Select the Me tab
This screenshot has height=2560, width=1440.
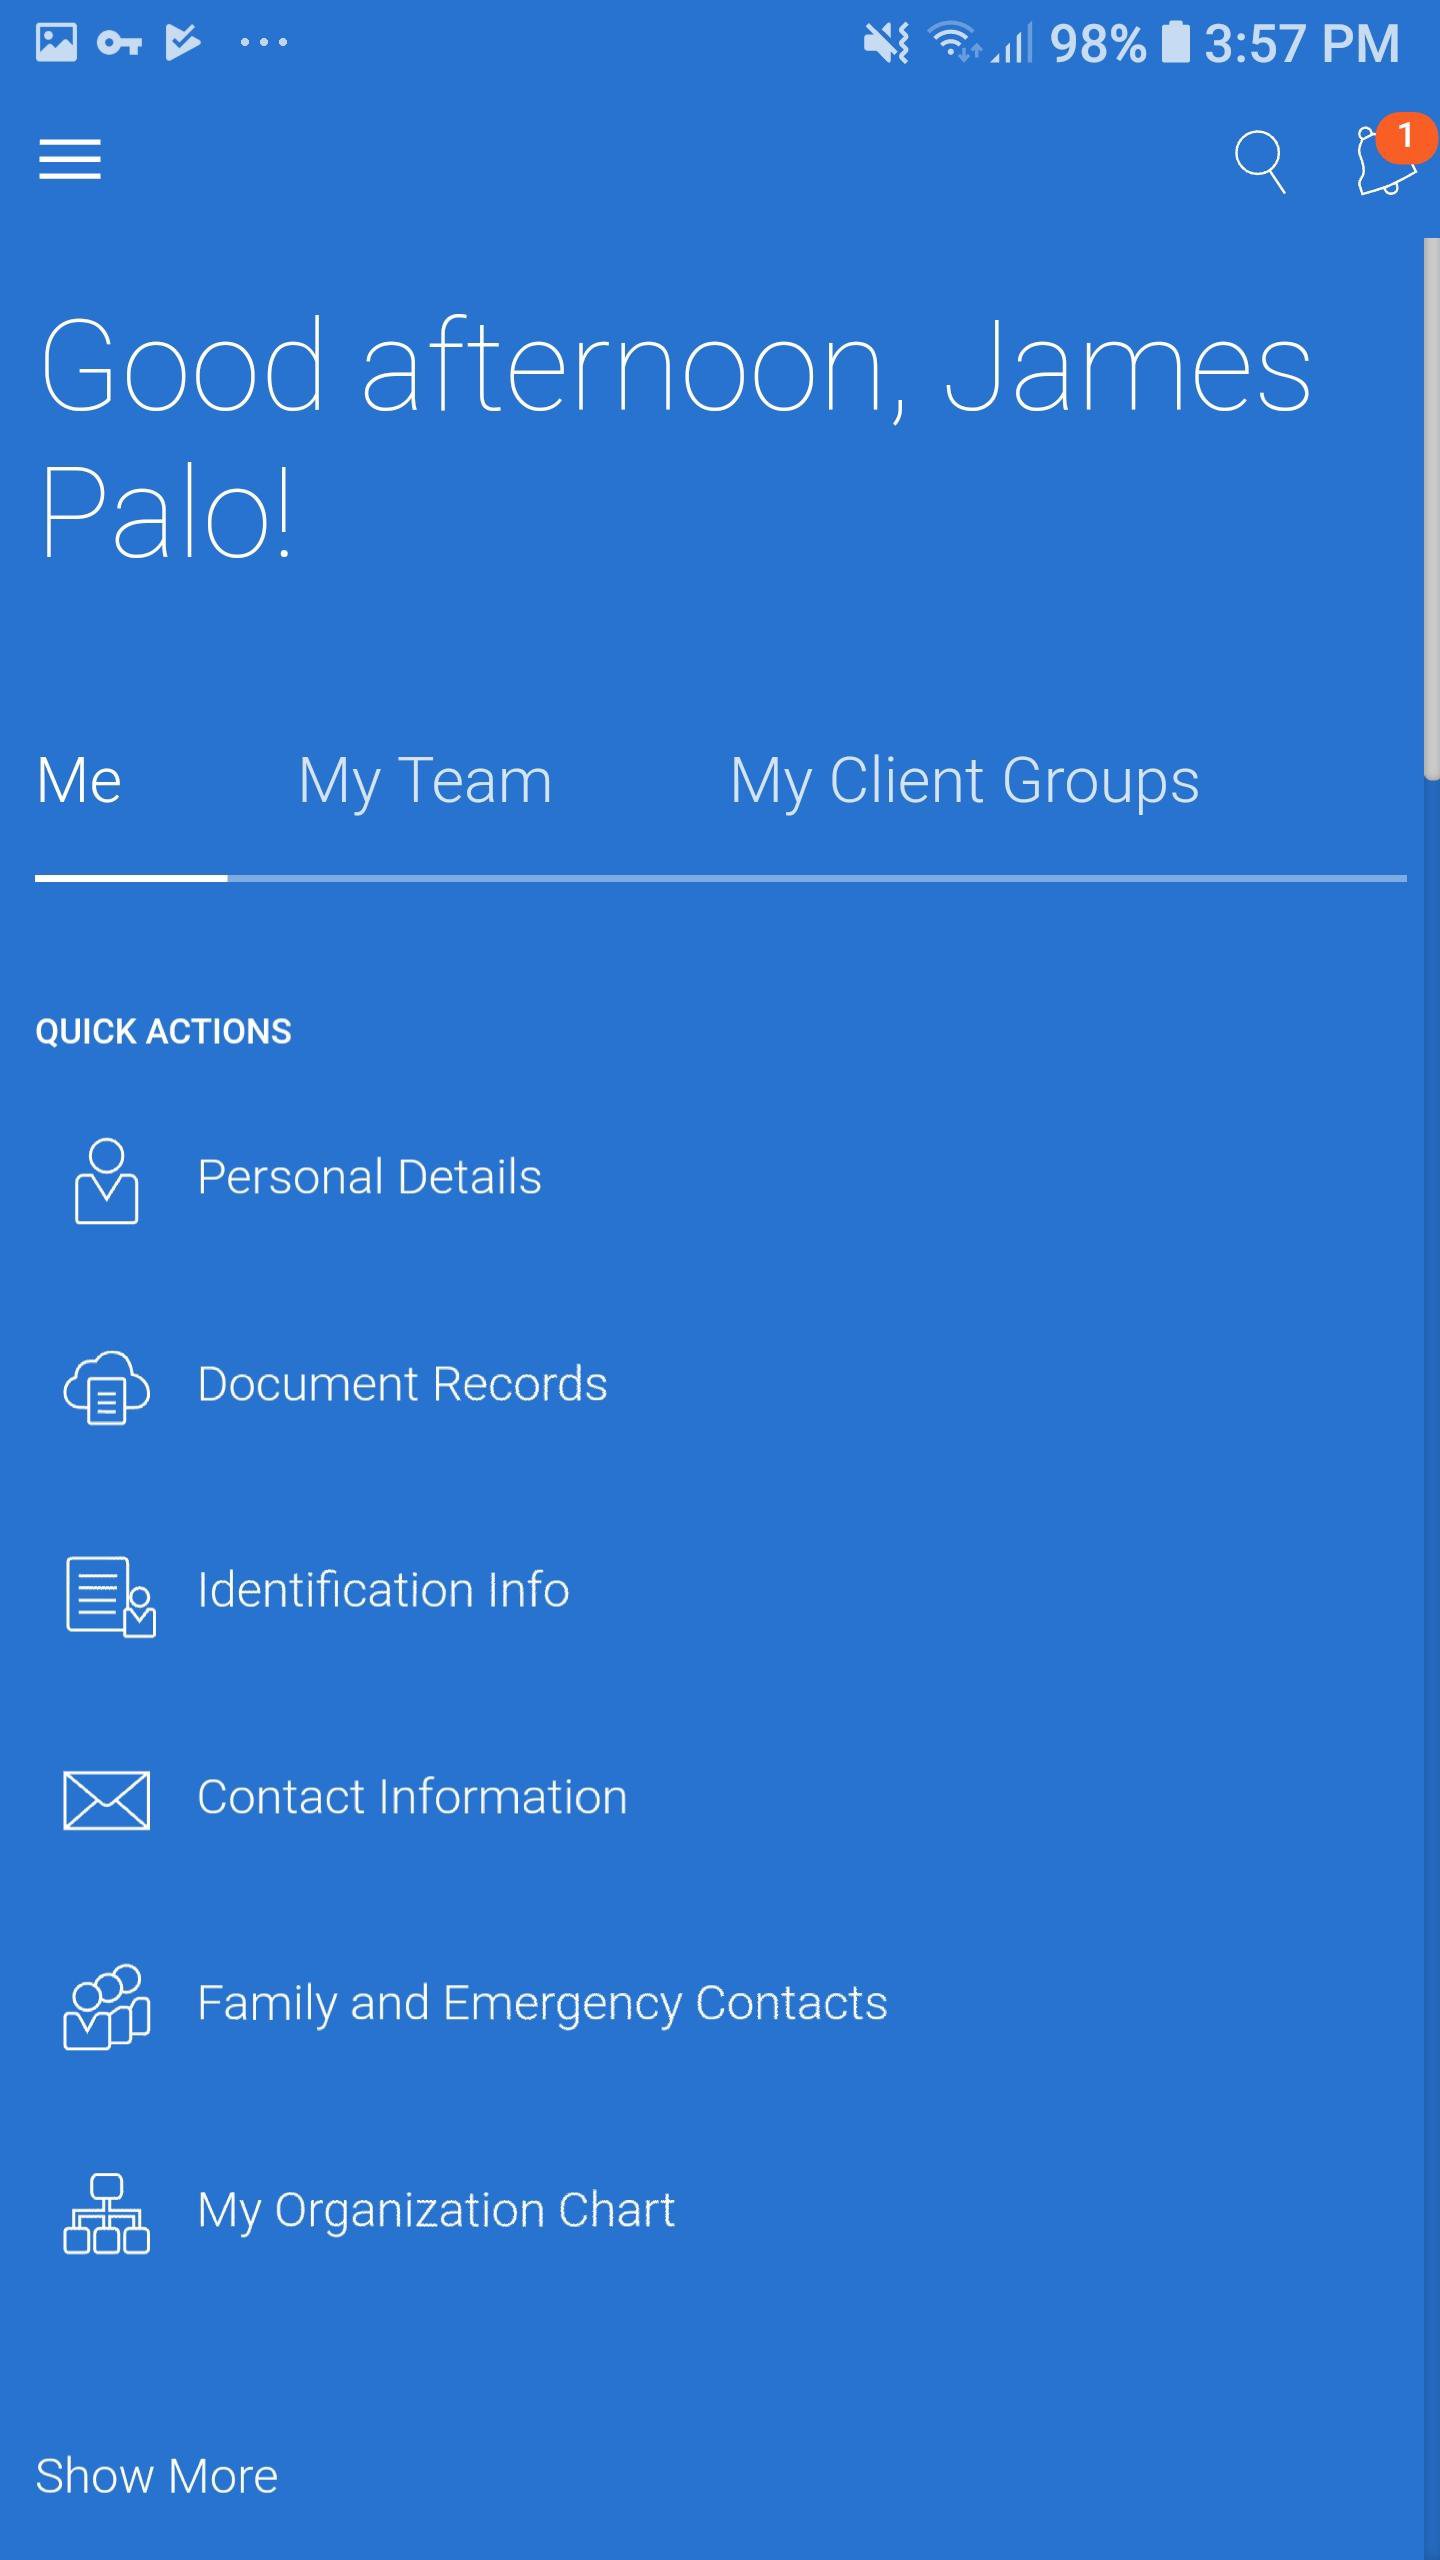tap(79, 781)
